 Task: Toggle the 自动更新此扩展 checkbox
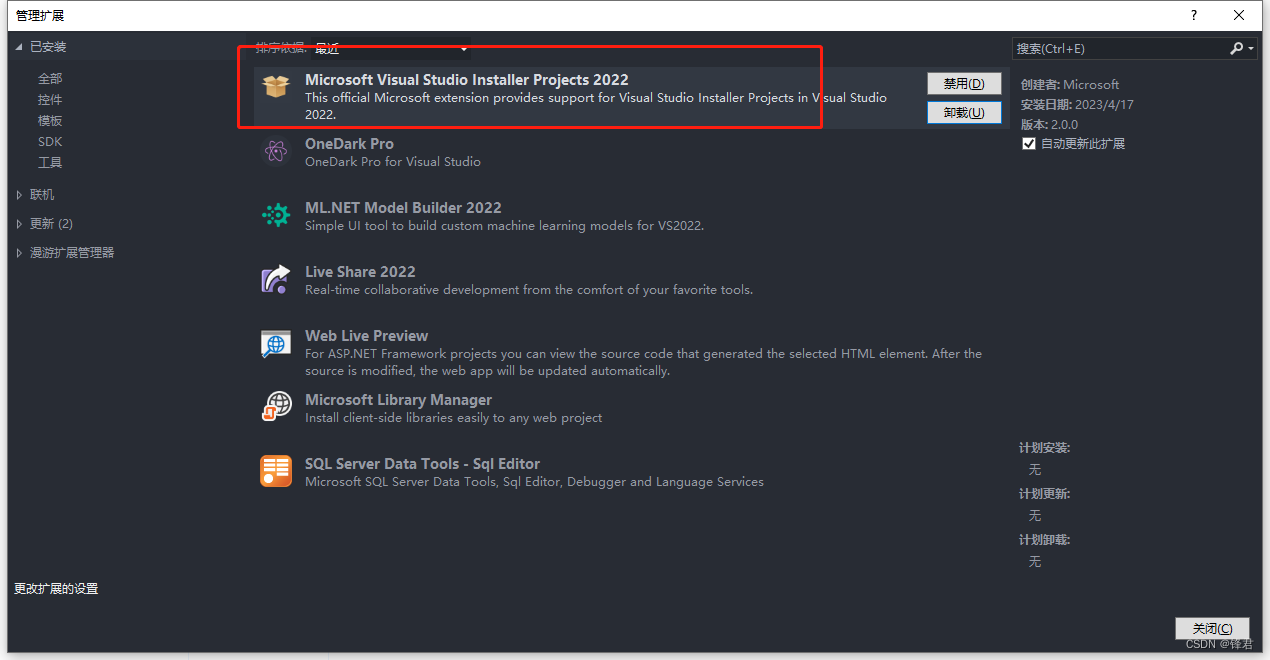[x=1029, y=144]
